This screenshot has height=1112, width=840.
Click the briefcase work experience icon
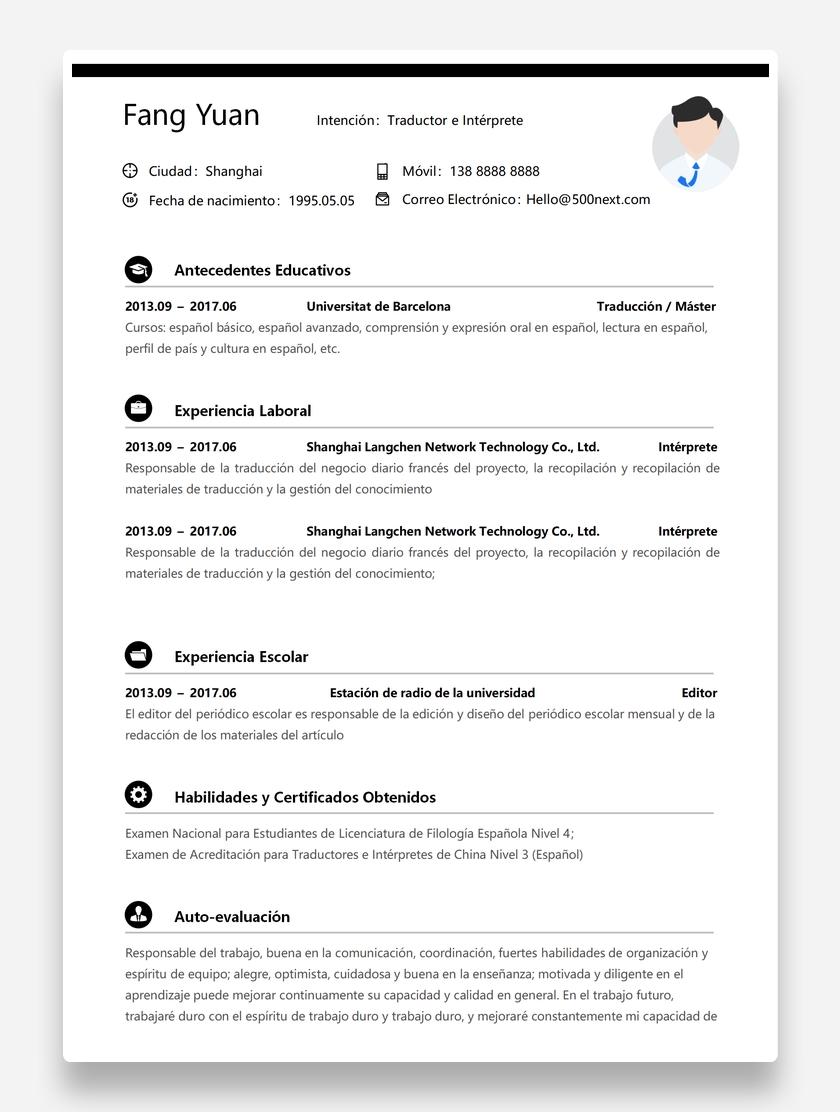tap(138, 408)
